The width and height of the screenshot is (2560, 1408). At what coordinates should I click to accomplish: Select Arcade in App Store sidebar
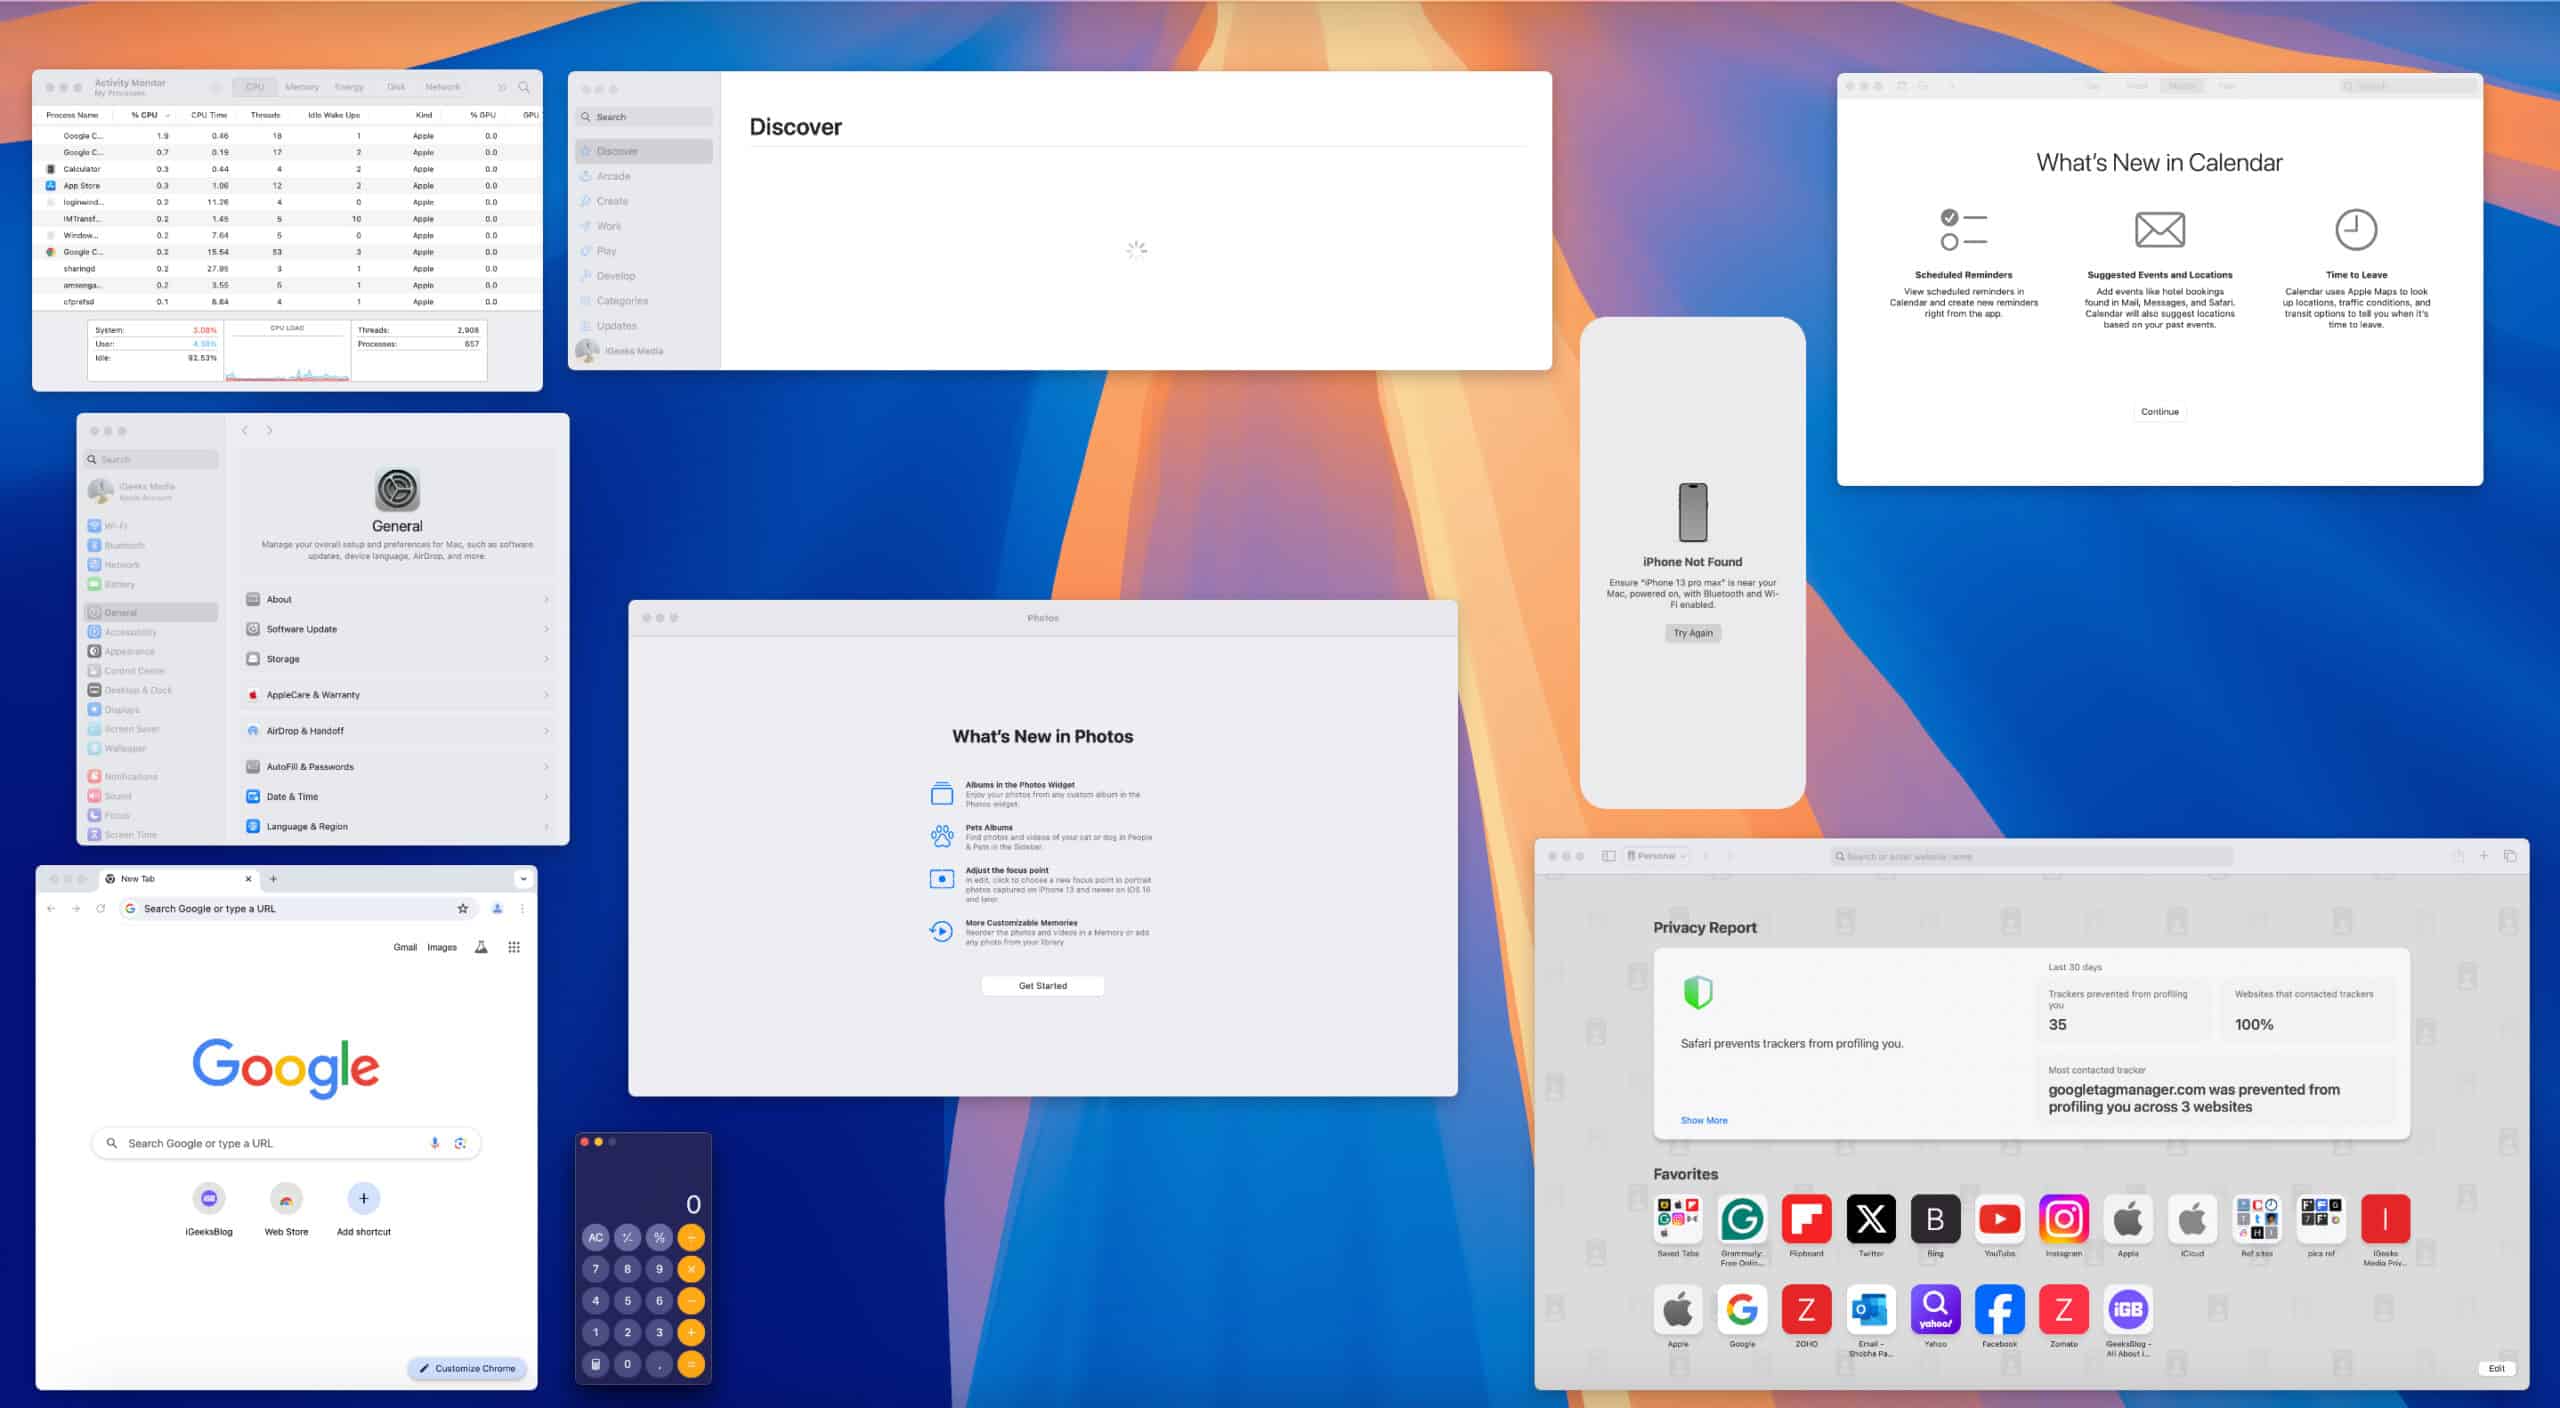pos(613,176)
